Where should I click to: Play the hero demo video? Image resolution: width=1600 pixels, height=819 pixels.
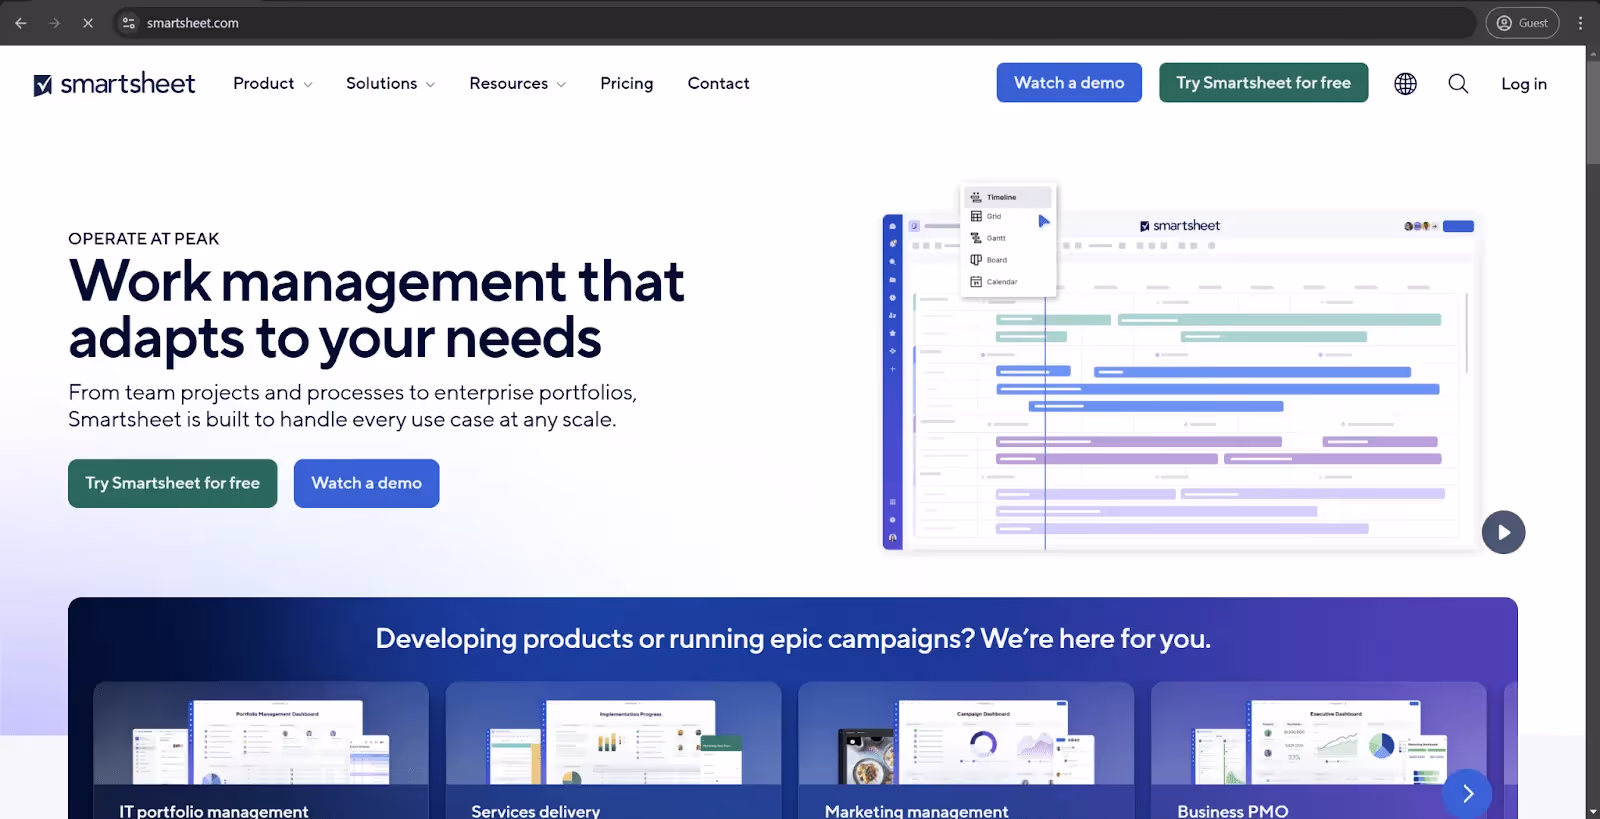(x=1503, y=532)
